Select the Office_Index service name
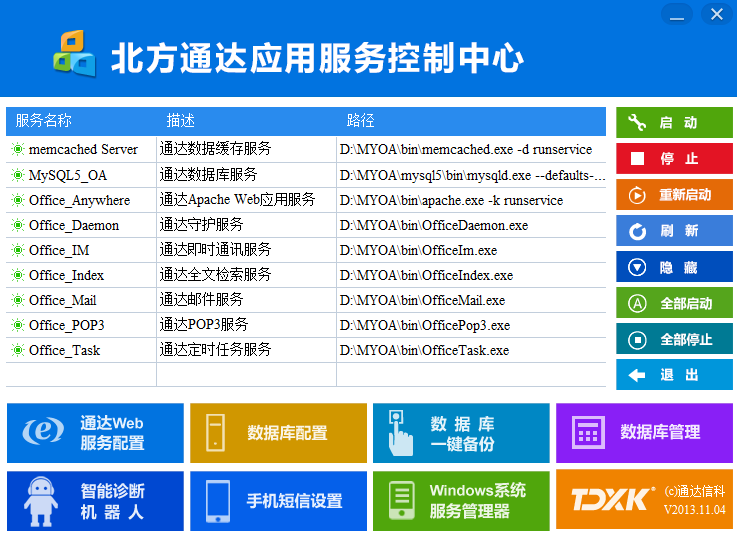 click(66, 275)
